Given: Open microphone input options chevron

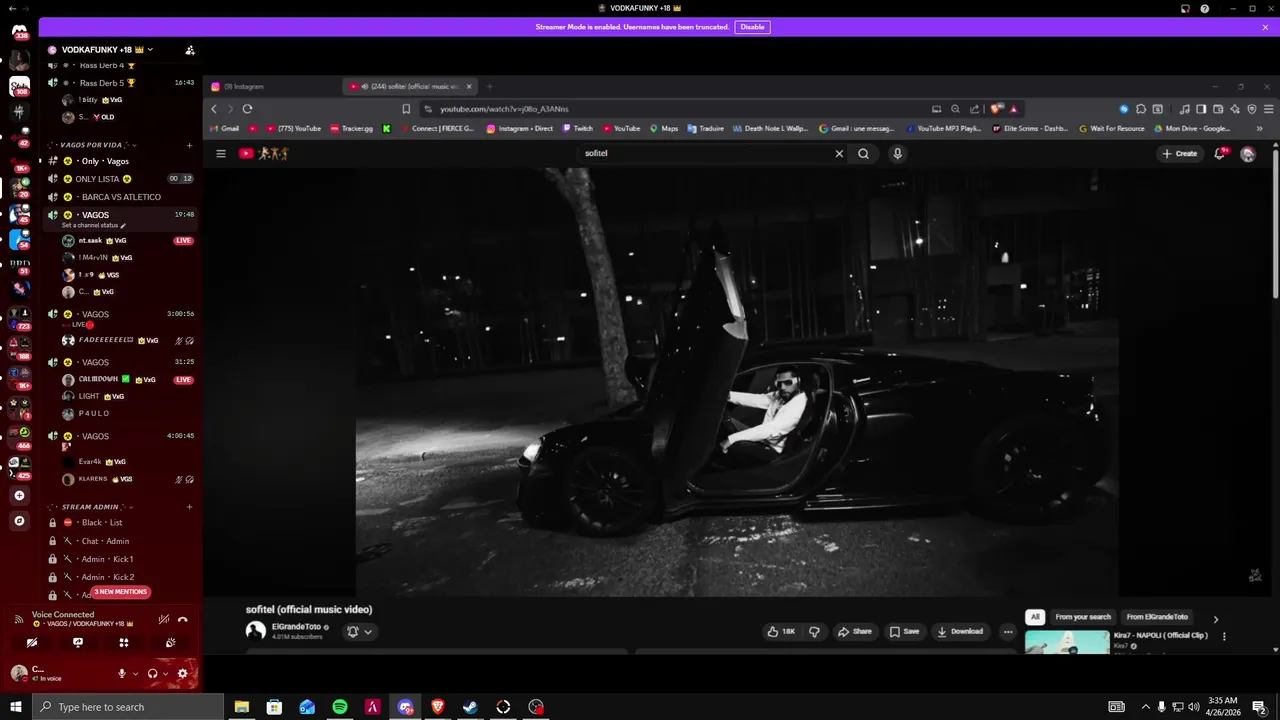Looking at the screenshot, I should [134, 674].
